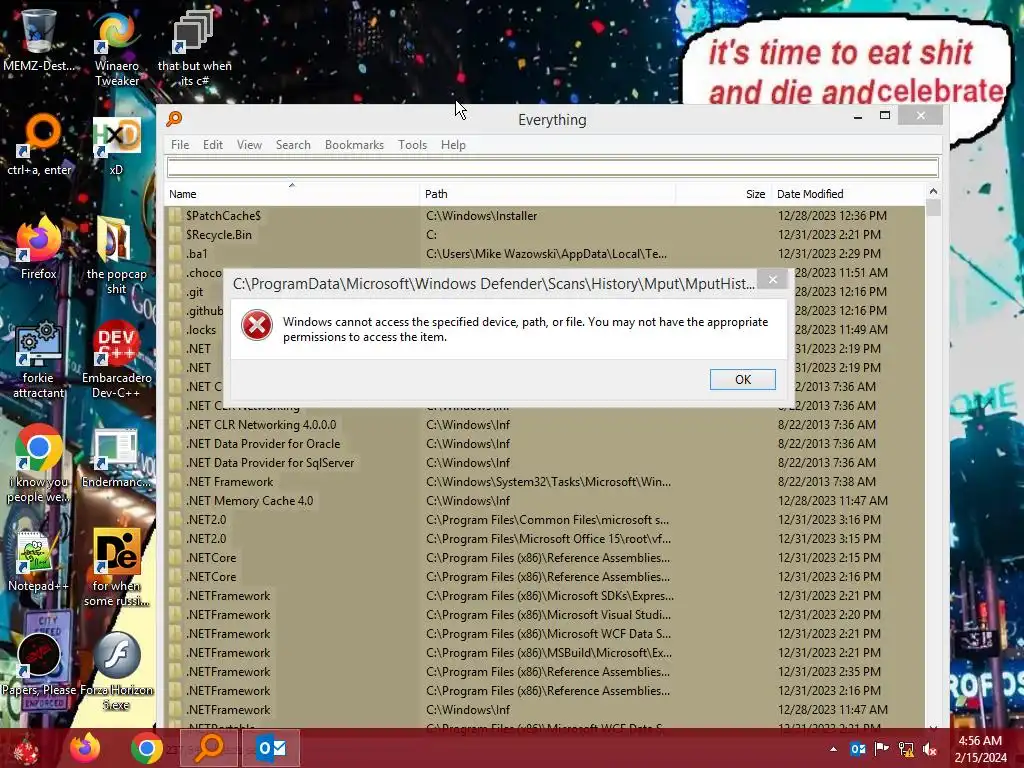Open the File menu in Everything

point(180,145)
